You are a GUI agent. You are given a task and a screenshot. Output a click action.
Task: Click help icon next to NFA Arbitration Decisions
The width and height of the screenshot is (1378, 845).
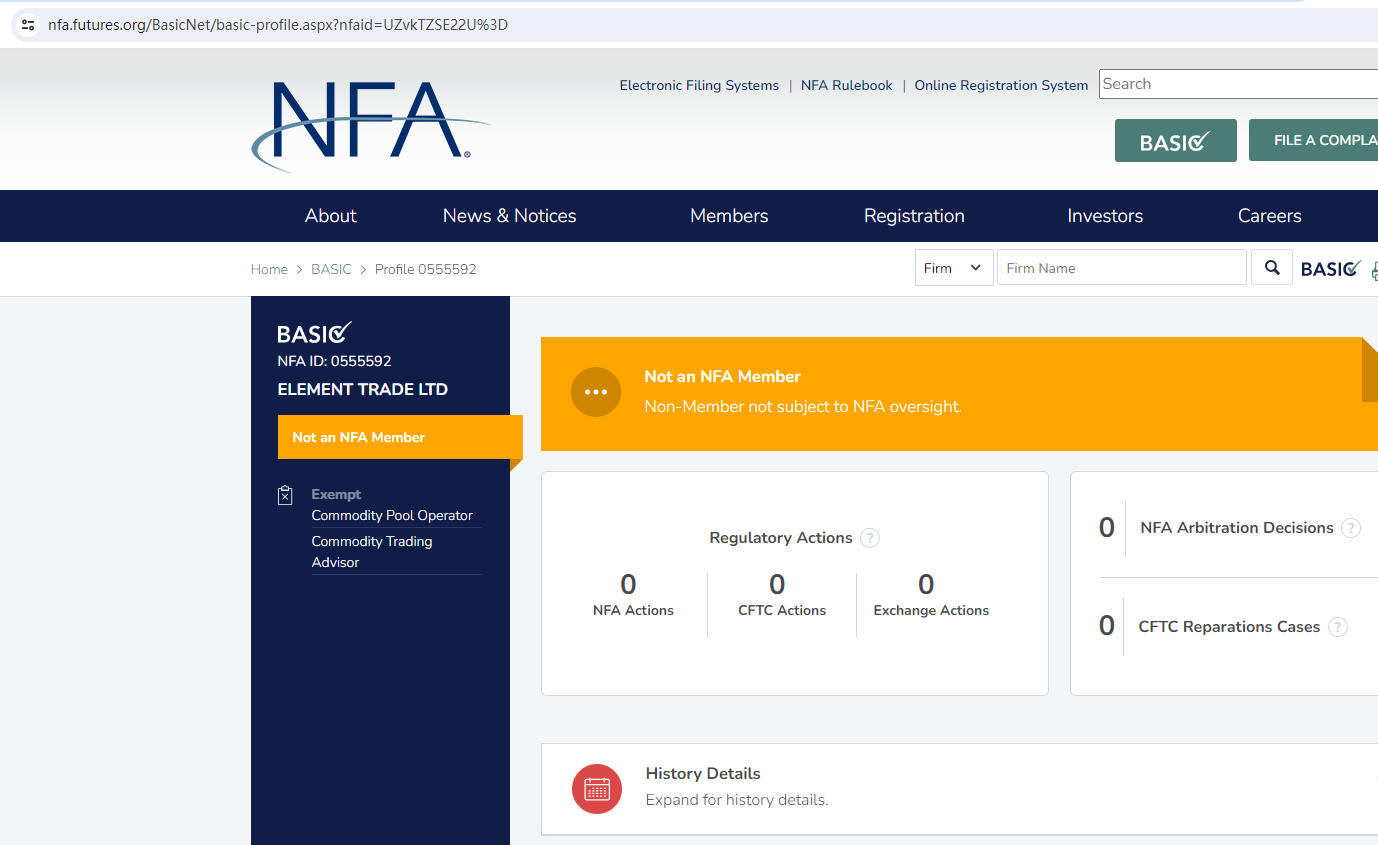click(x=1351, y=528)
